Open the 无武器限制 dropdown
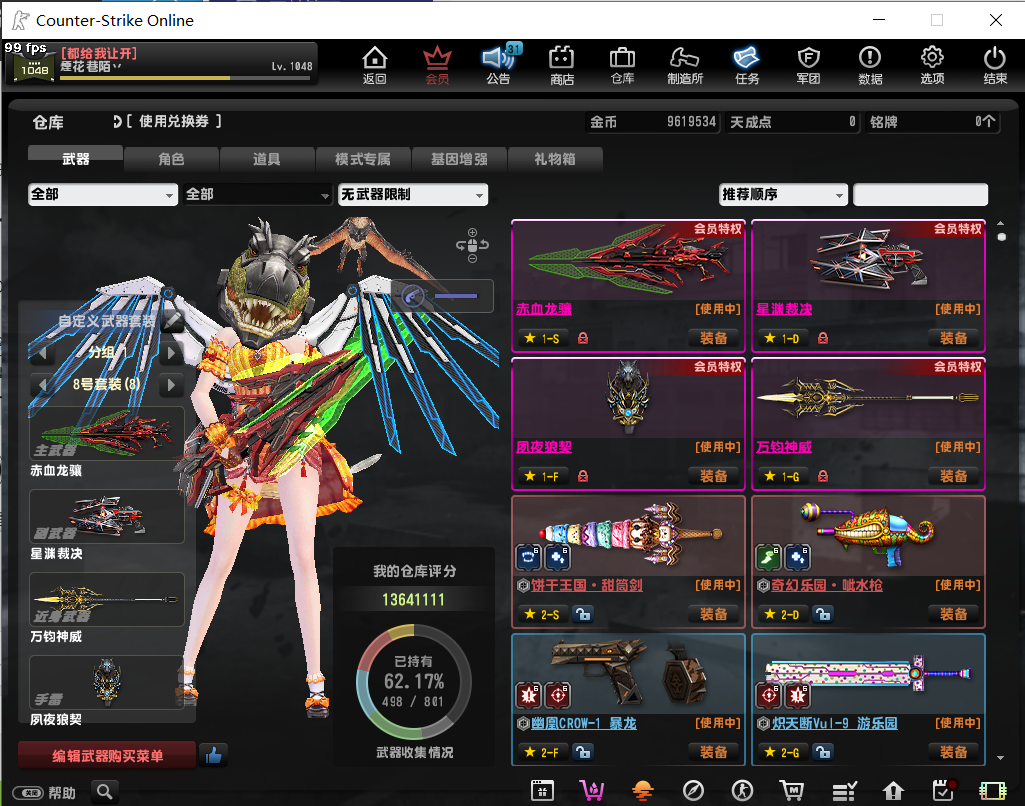This screenshot has height=806, width=1025. click(x=412, y=194)
